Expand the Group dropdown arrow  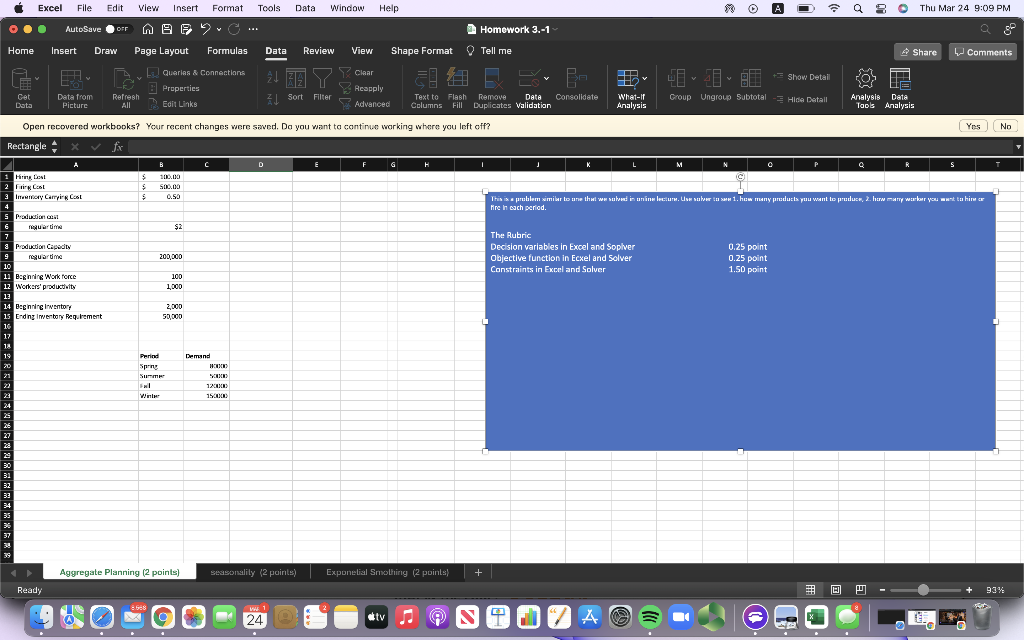[x=693, y=78]
